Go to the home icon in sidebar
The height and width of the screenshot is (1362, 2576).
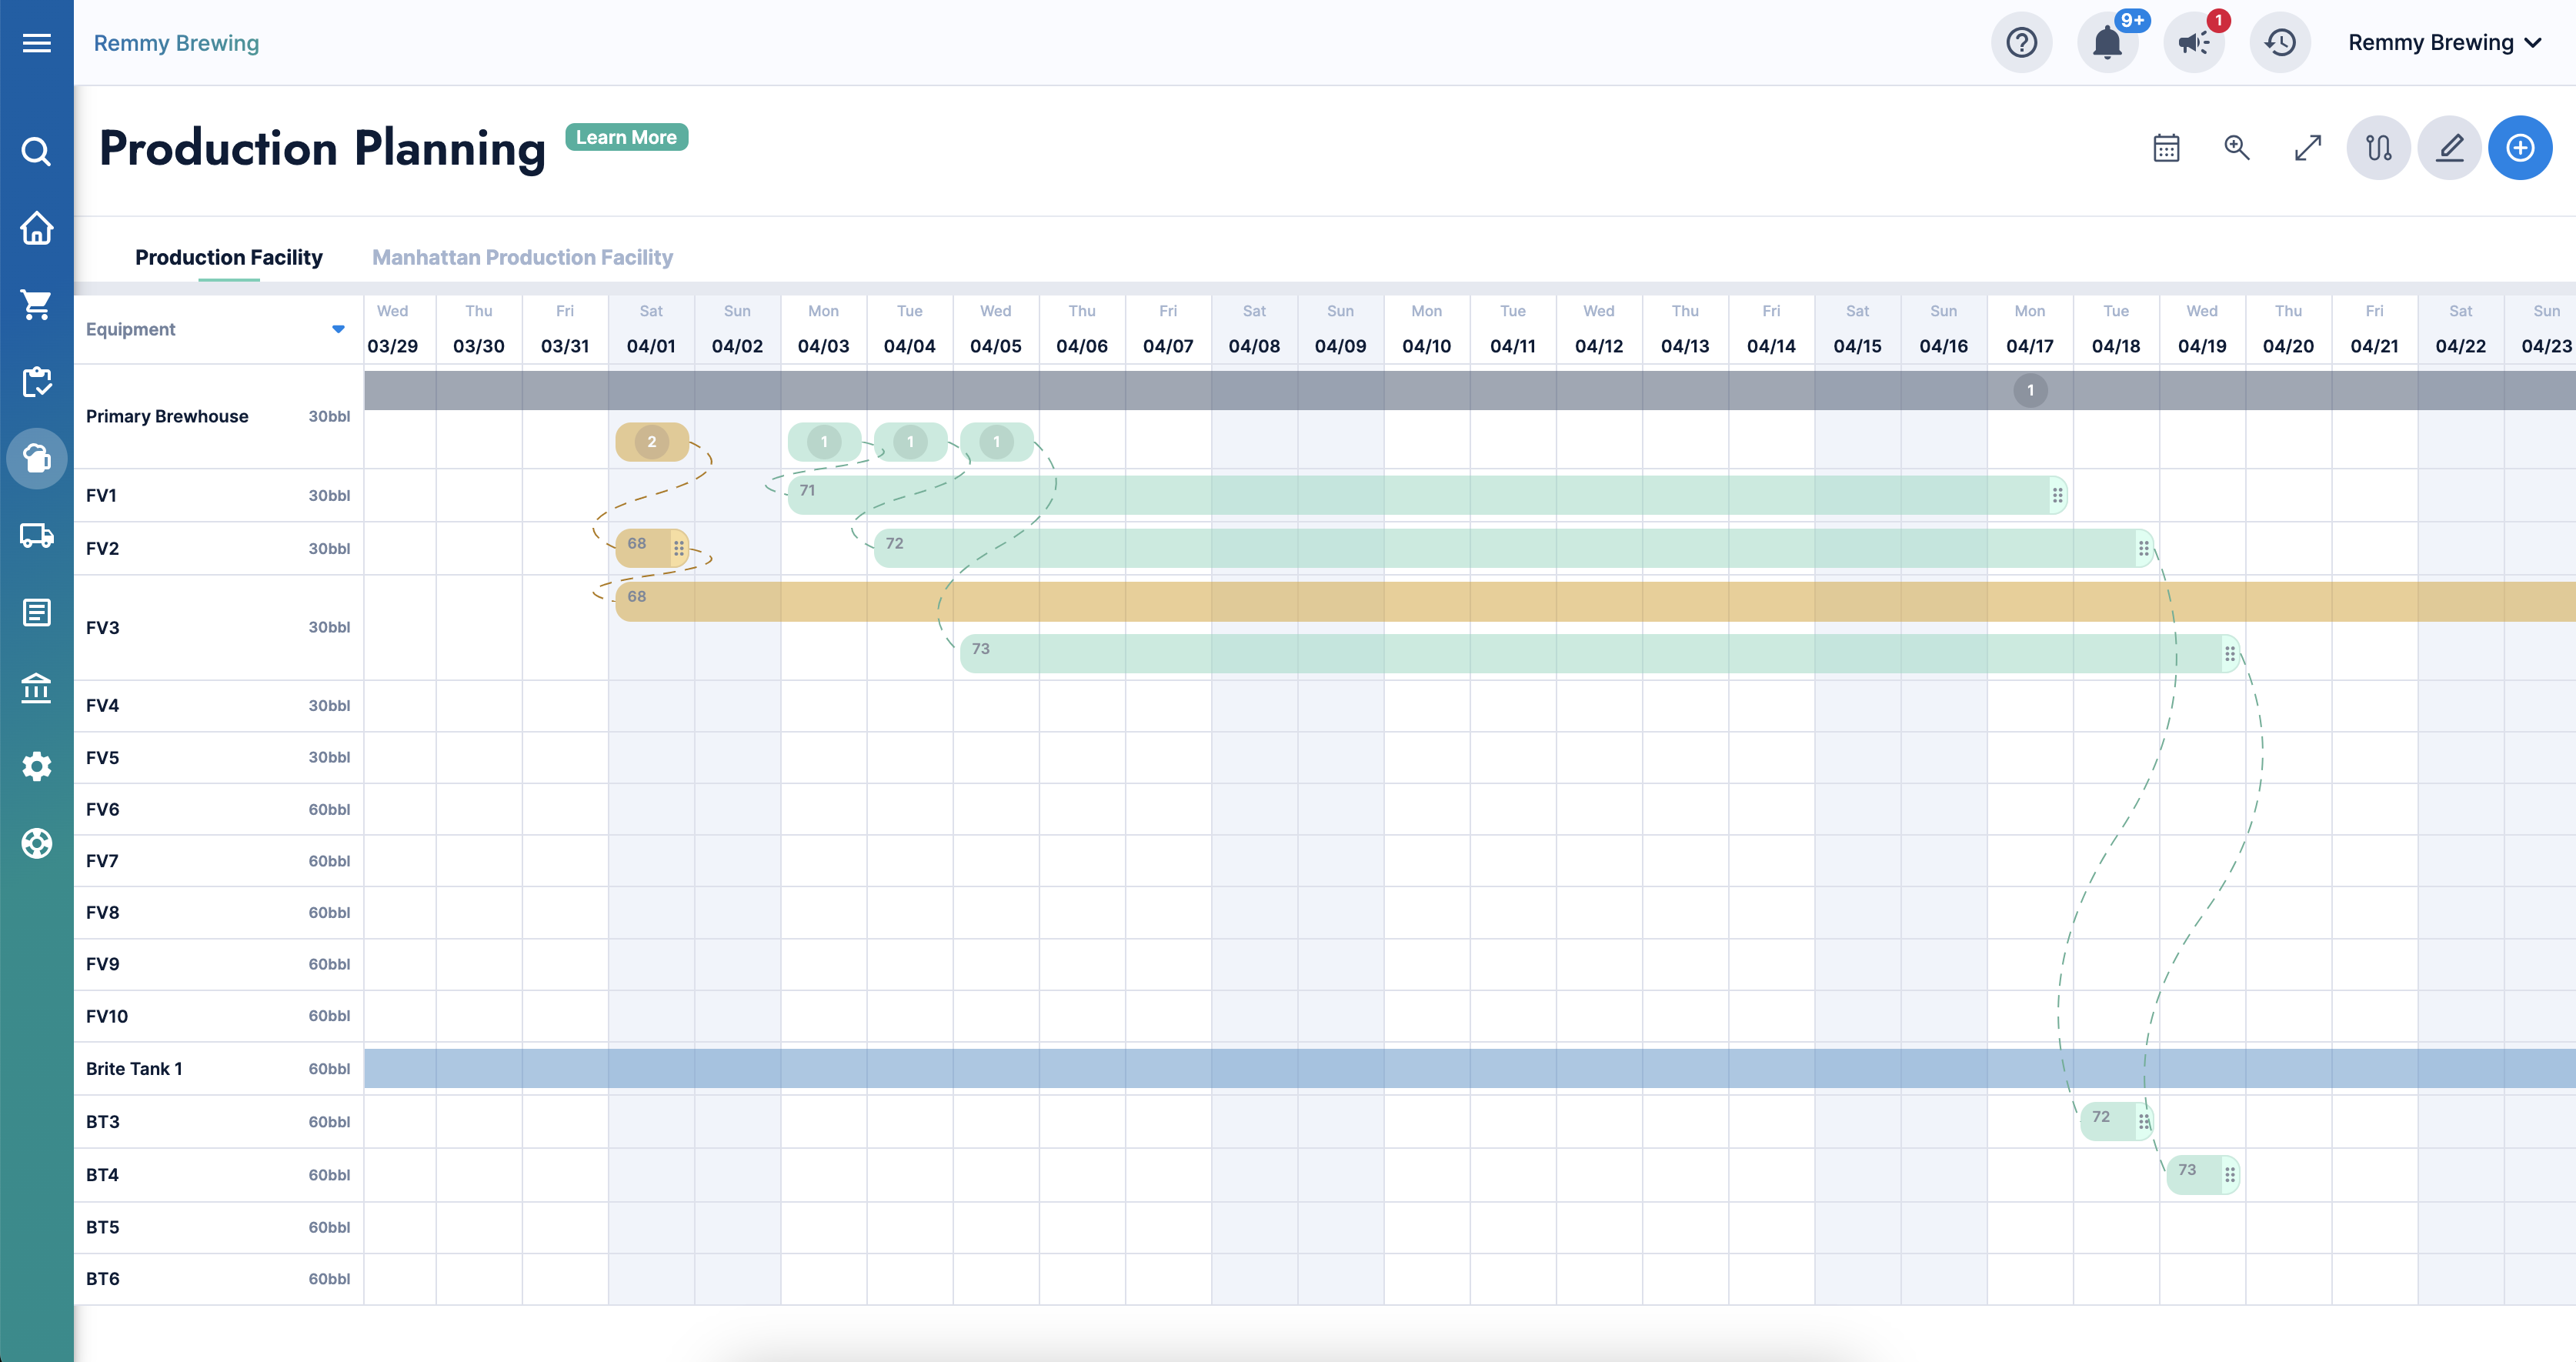[36, 229]
